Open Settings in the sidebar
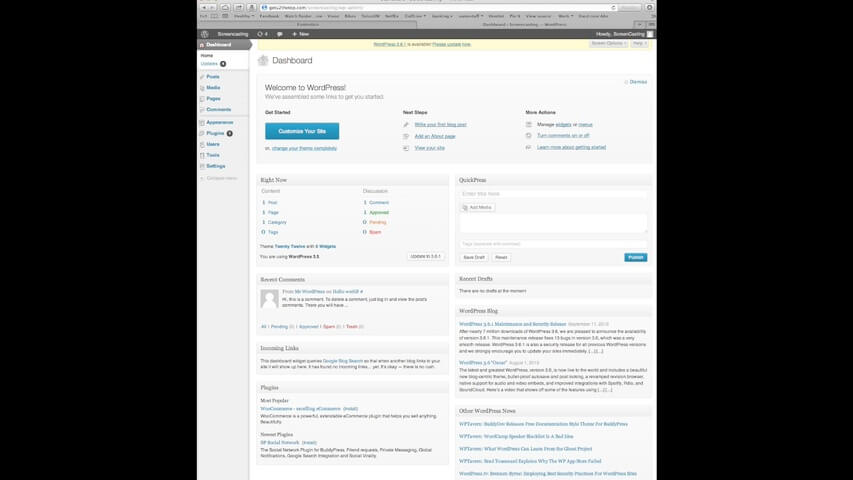 coord(215,166)
